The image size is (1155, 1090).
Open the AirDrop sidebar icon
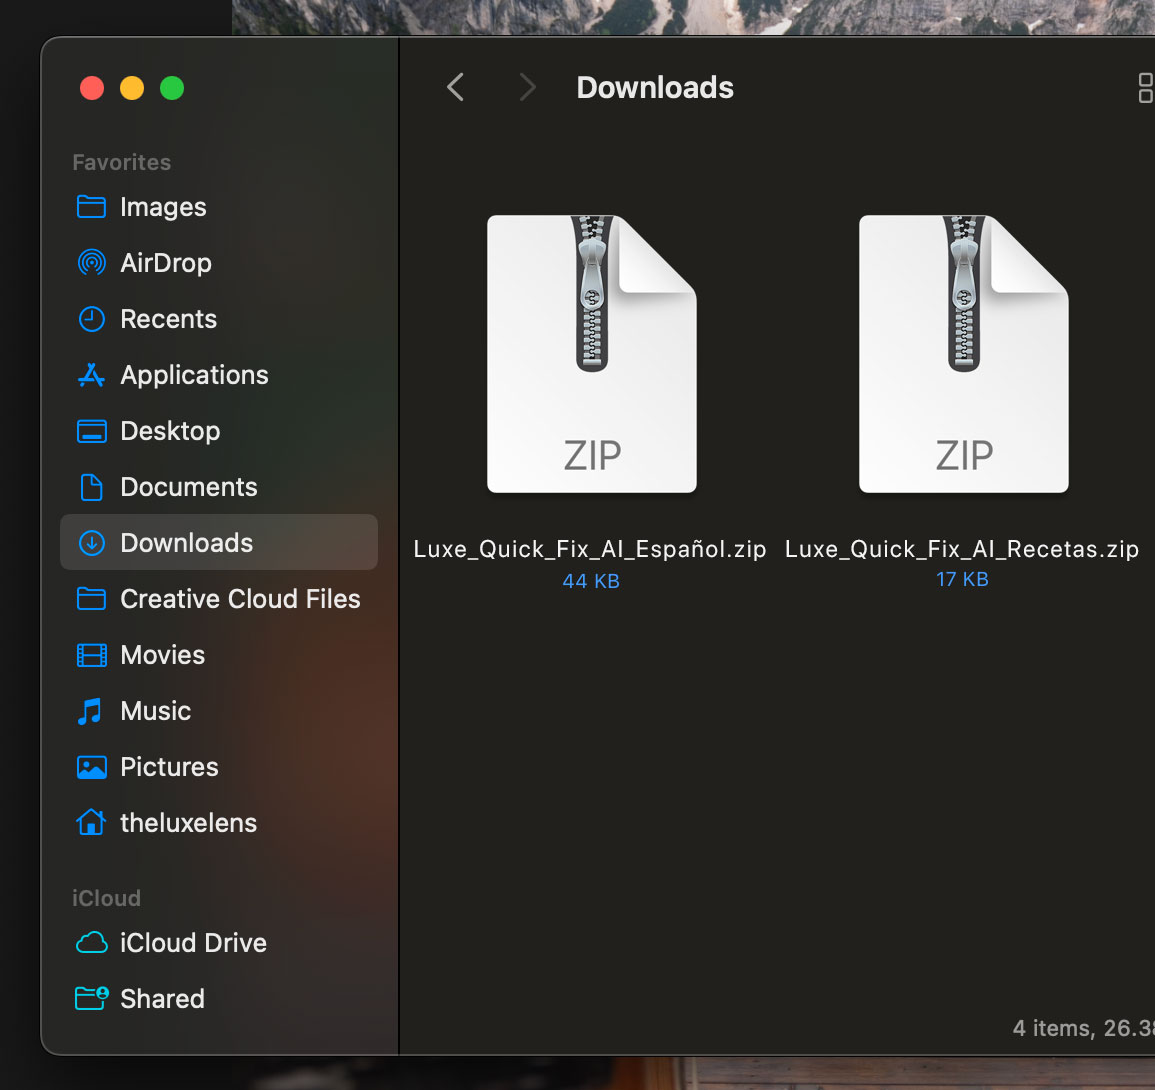pos(91,262)
